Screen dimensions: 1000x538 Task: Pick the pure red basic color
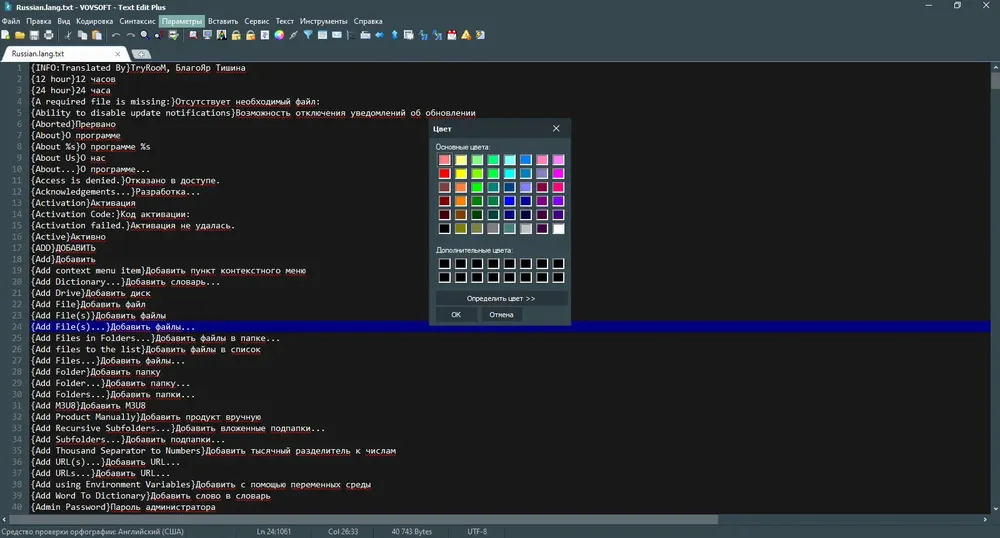point(445,173)
